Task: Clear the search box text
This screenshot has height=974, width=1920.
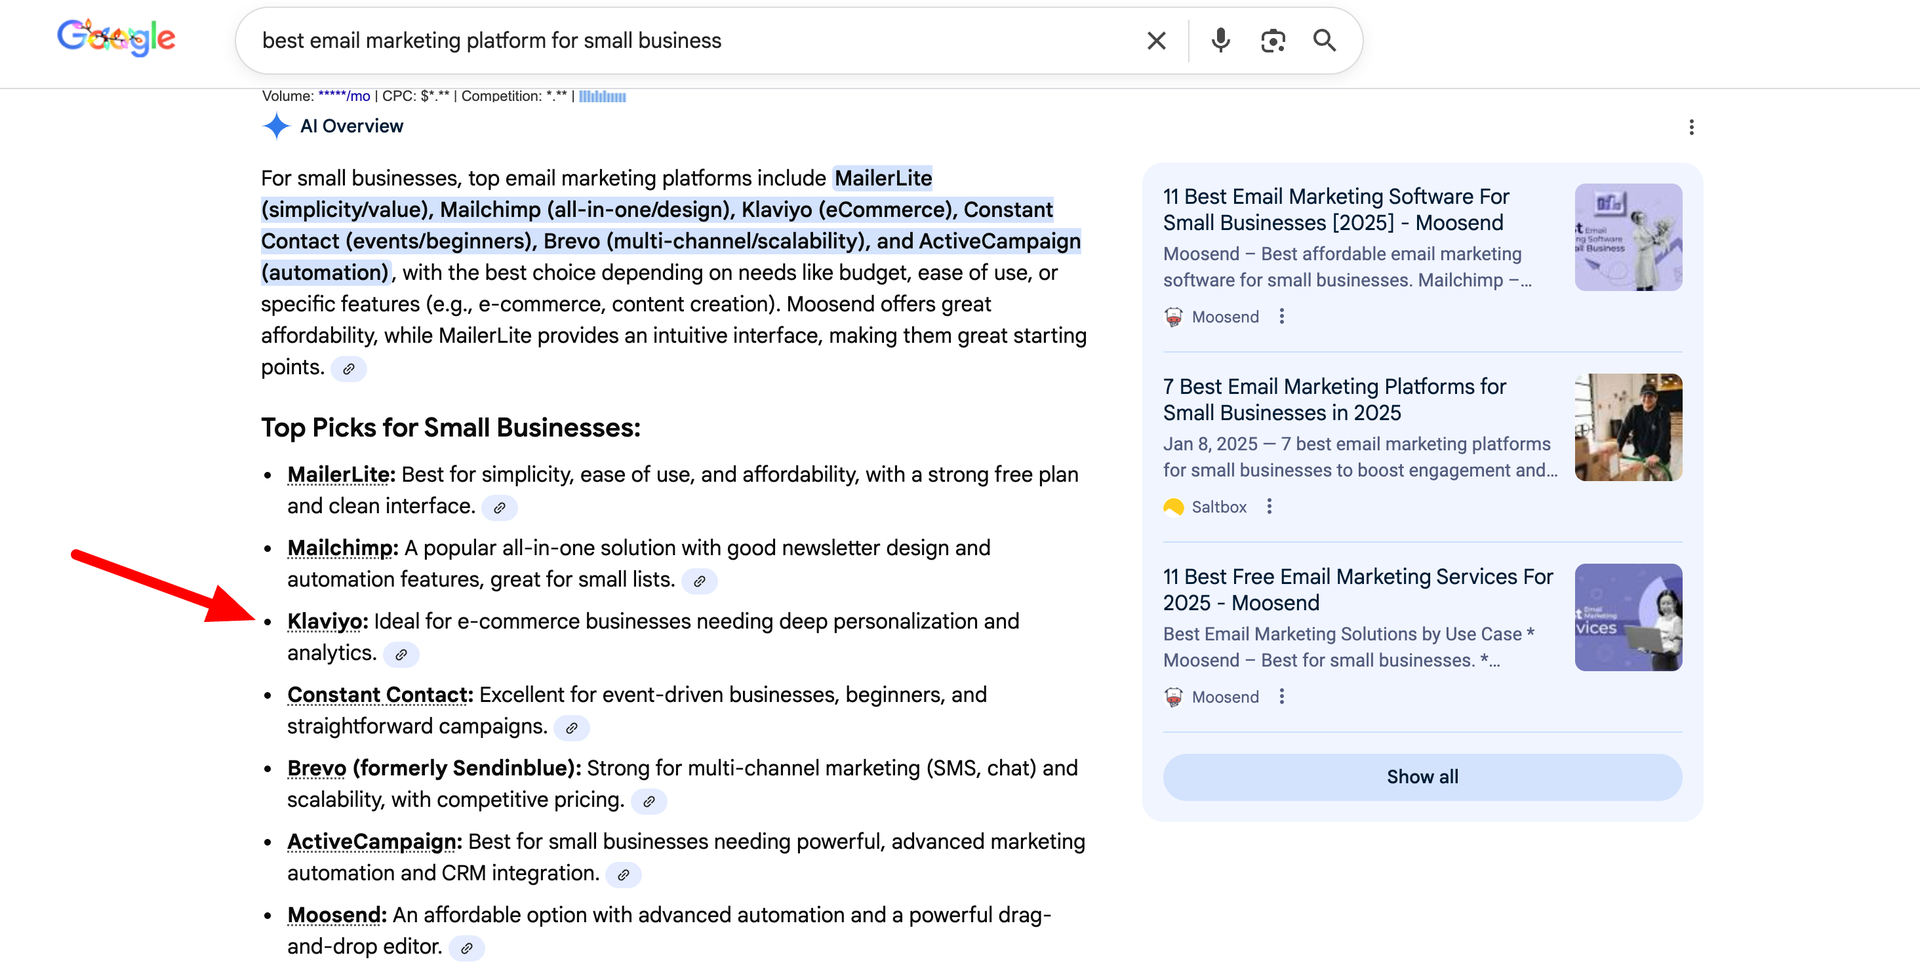Action: [x=1156, y=41]
